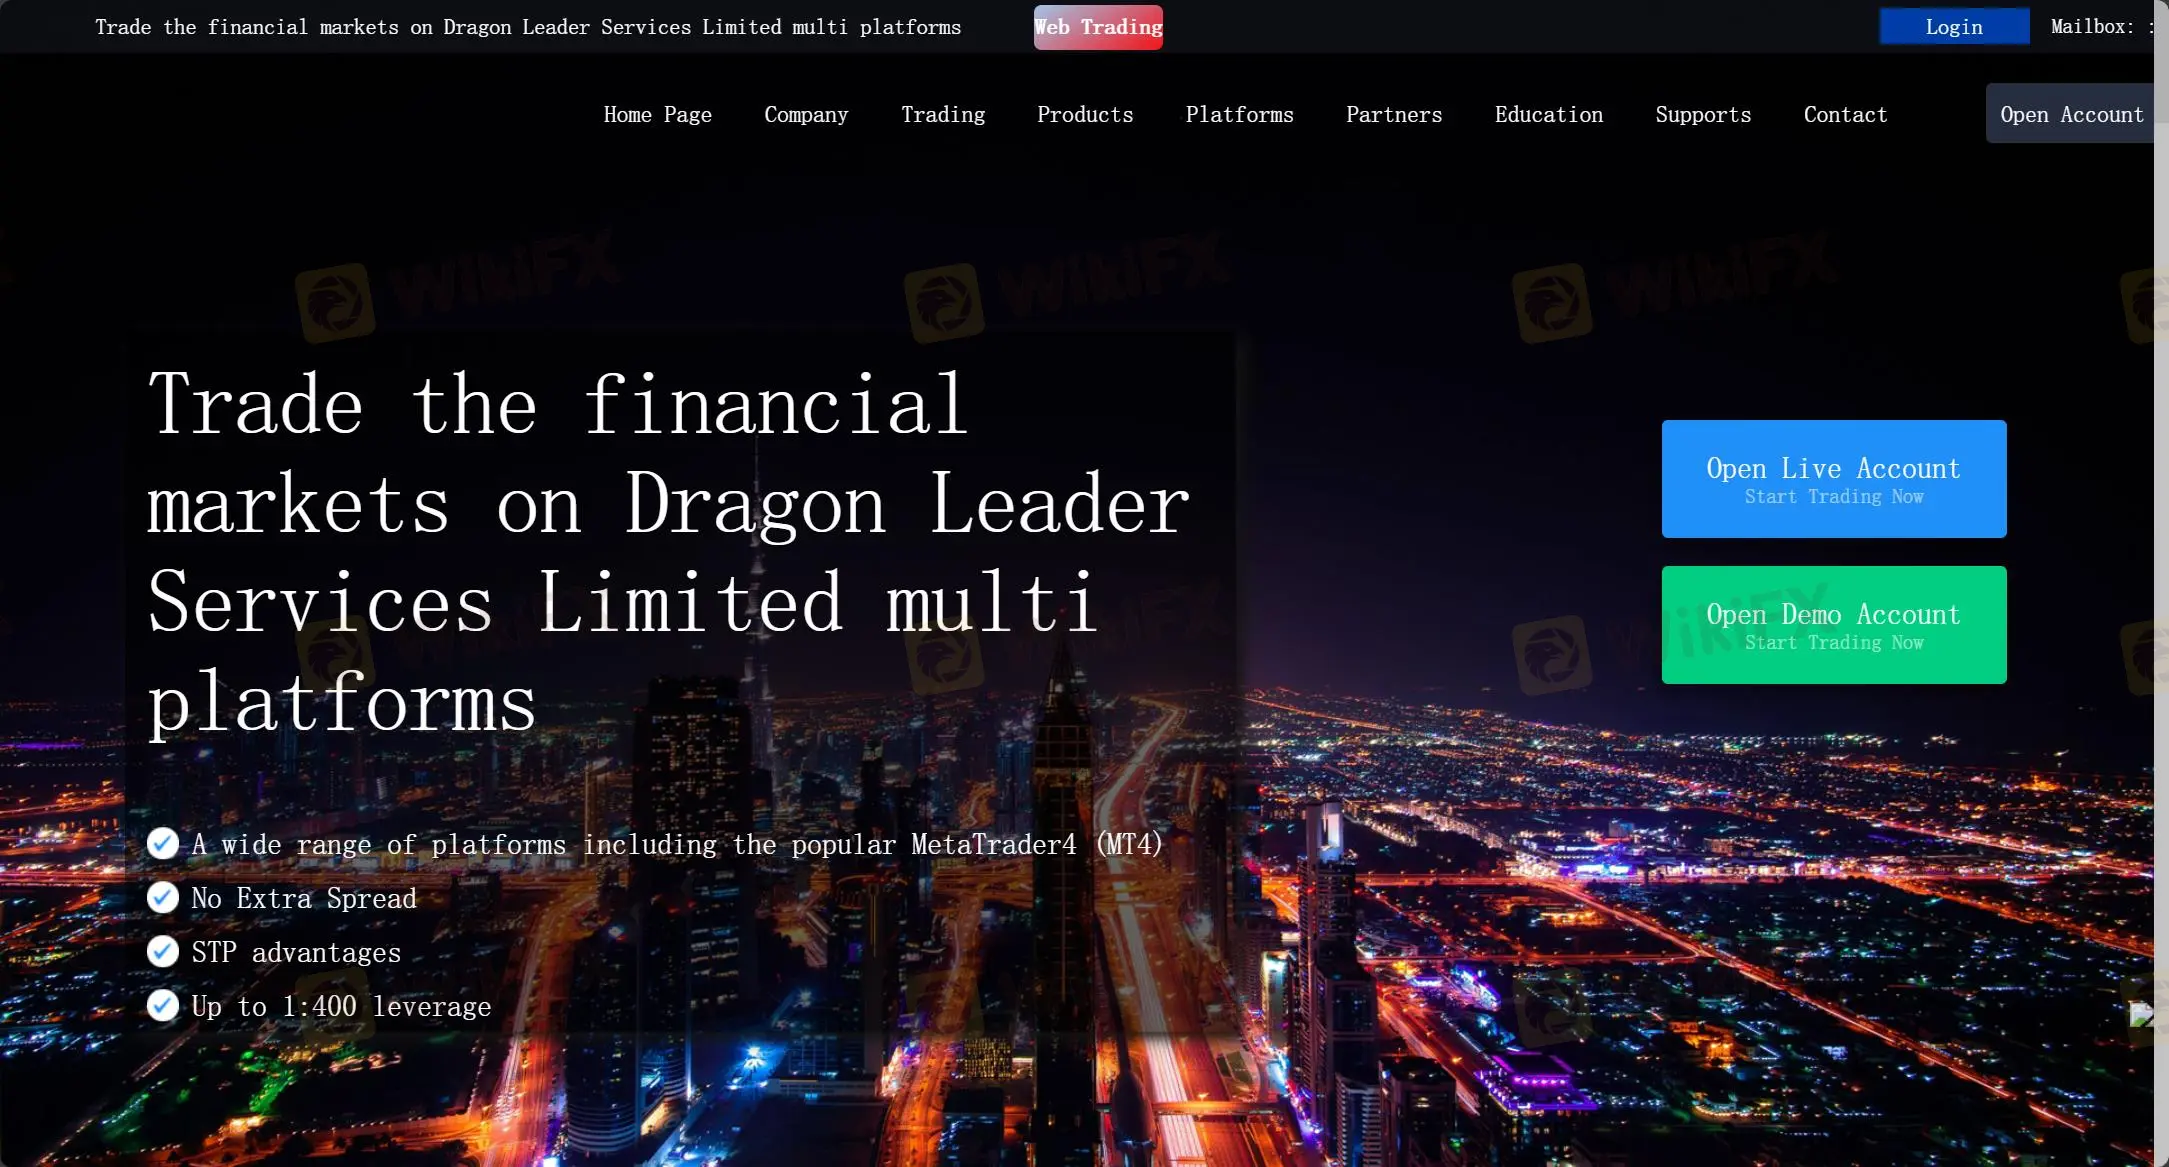The height and width of the screenshot is (1167, 2169).
Task: Click the checkmark icon next to STP advantages
Action: pyautogui.click(x=162, y=951)
